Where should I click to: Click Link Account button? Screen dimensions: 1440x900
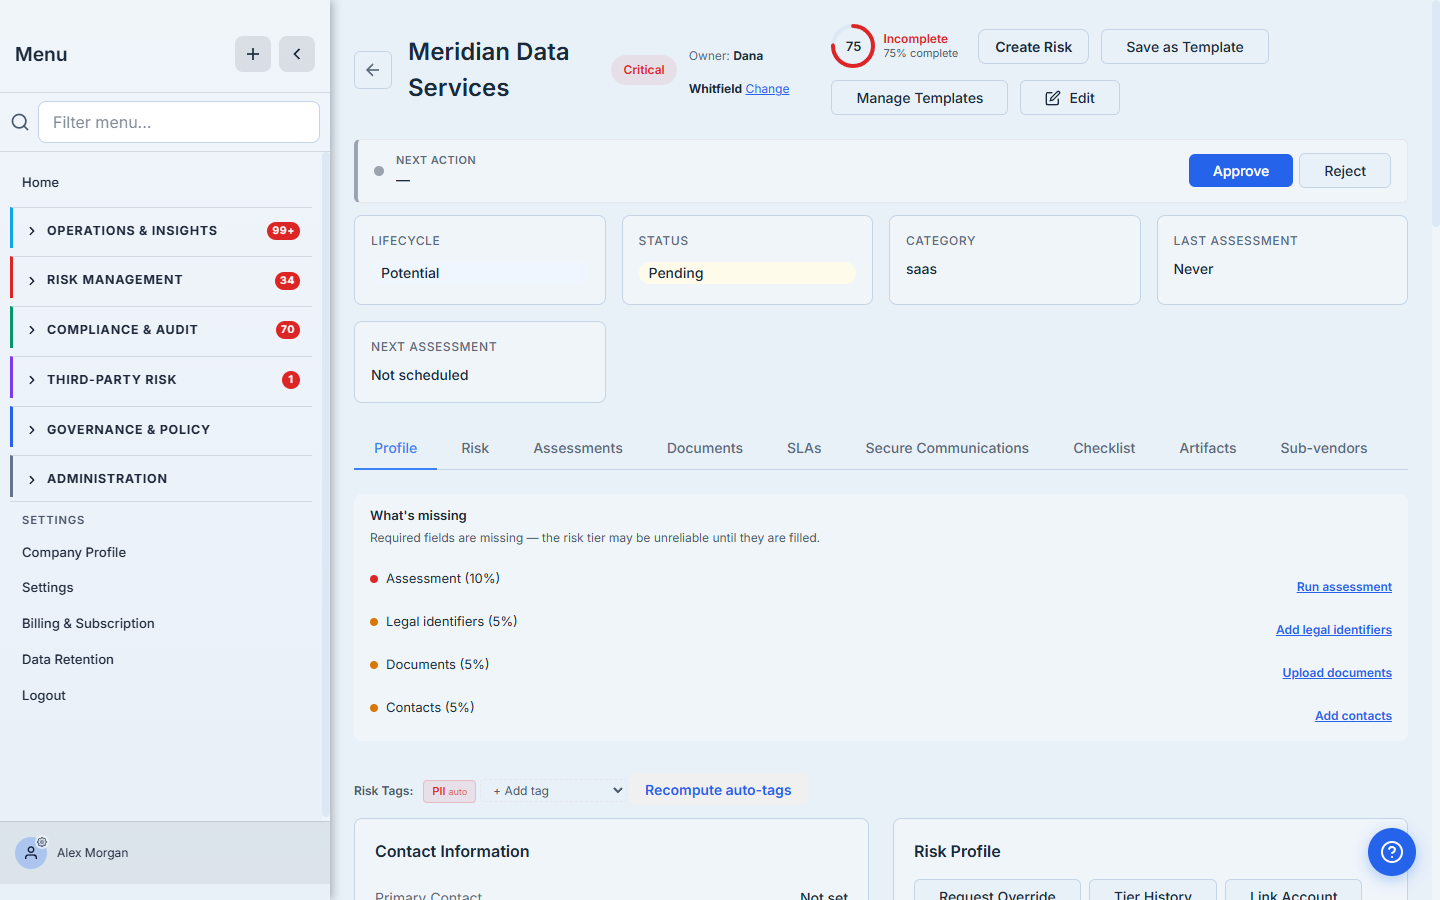[1293, 890]
